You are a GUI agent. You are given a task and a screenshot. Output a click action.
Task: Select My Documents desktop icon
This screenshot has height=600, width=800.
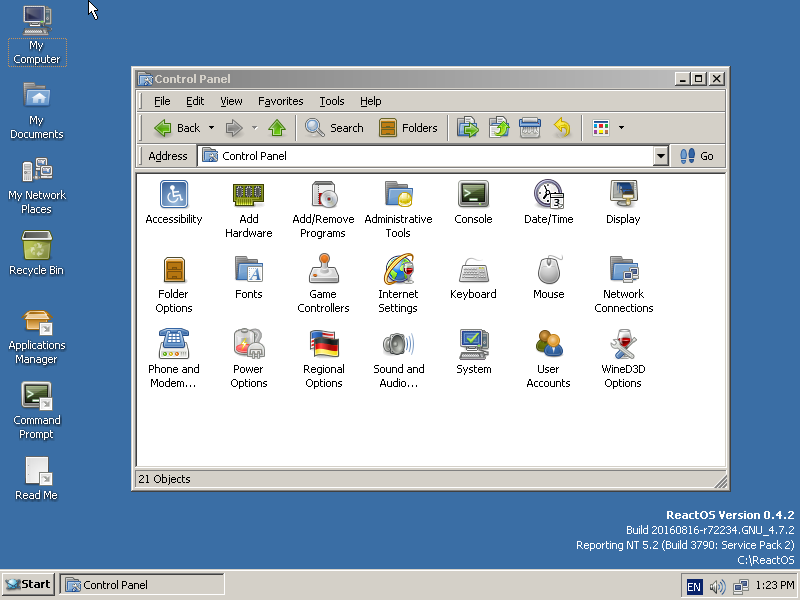[x=37, y=111]
